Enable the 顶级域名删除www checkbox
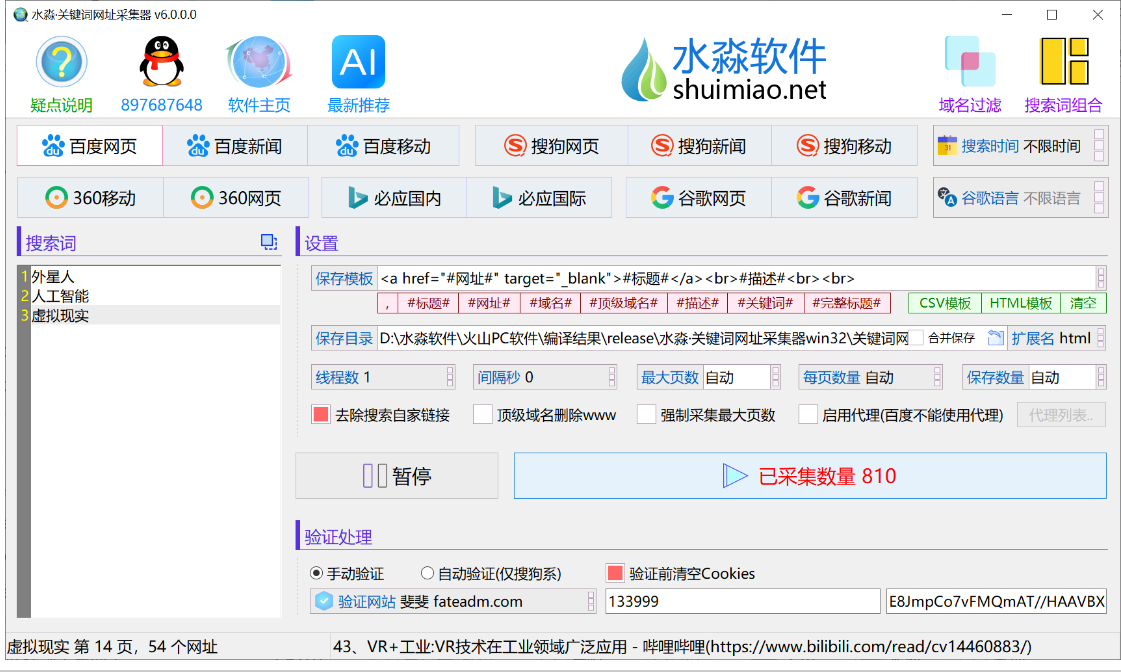 (x=483, y=415)
